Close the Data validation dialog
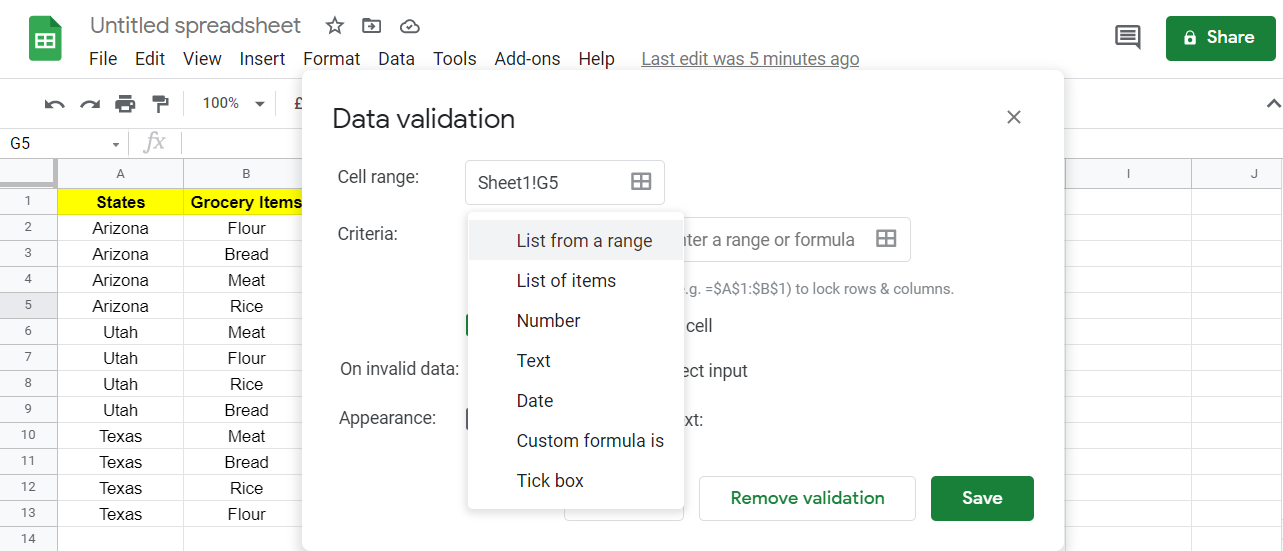The height and width of the screenshot is (551, 1283). click(1014, 117)
